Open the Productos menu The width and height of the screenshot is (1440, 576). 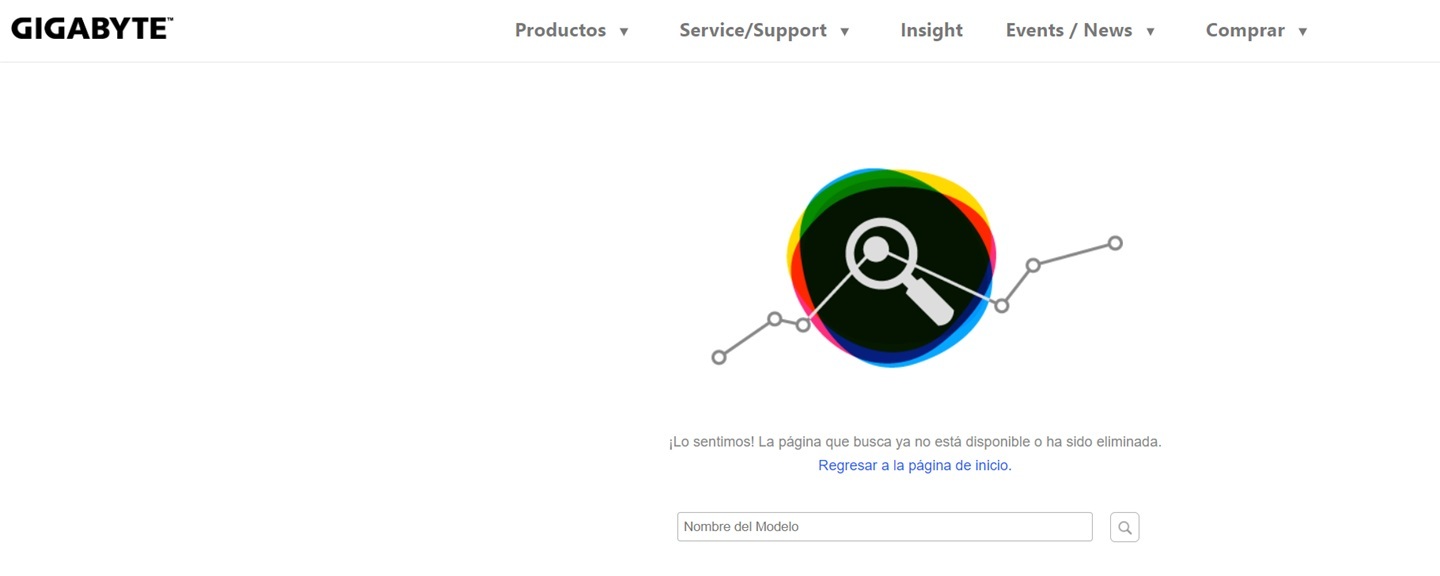coord(560,30)
